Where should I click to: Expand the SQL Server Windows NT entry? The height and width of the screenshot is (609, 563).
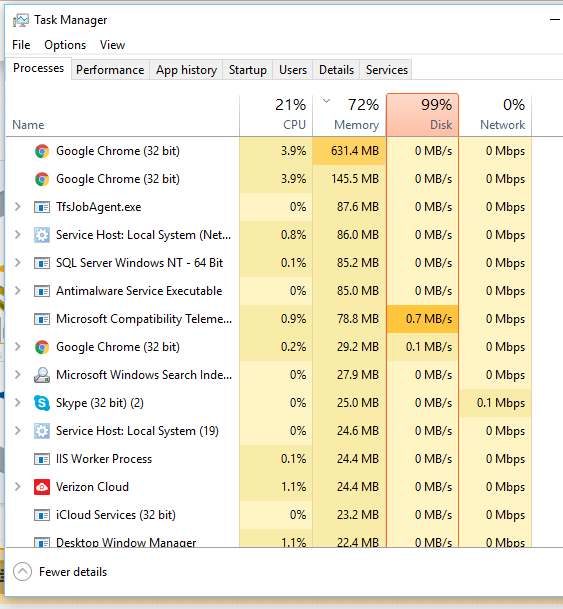(17, 263)
